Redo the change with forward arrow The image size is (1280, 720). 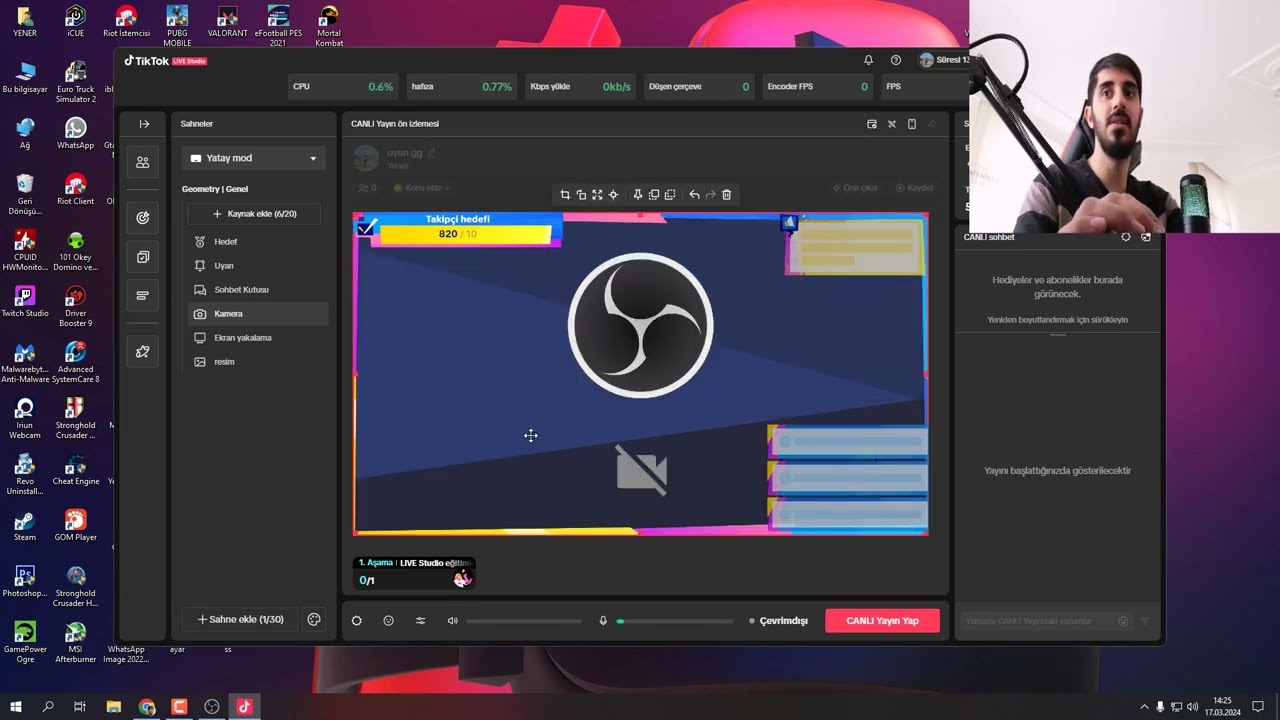click(x=710, y=195)
